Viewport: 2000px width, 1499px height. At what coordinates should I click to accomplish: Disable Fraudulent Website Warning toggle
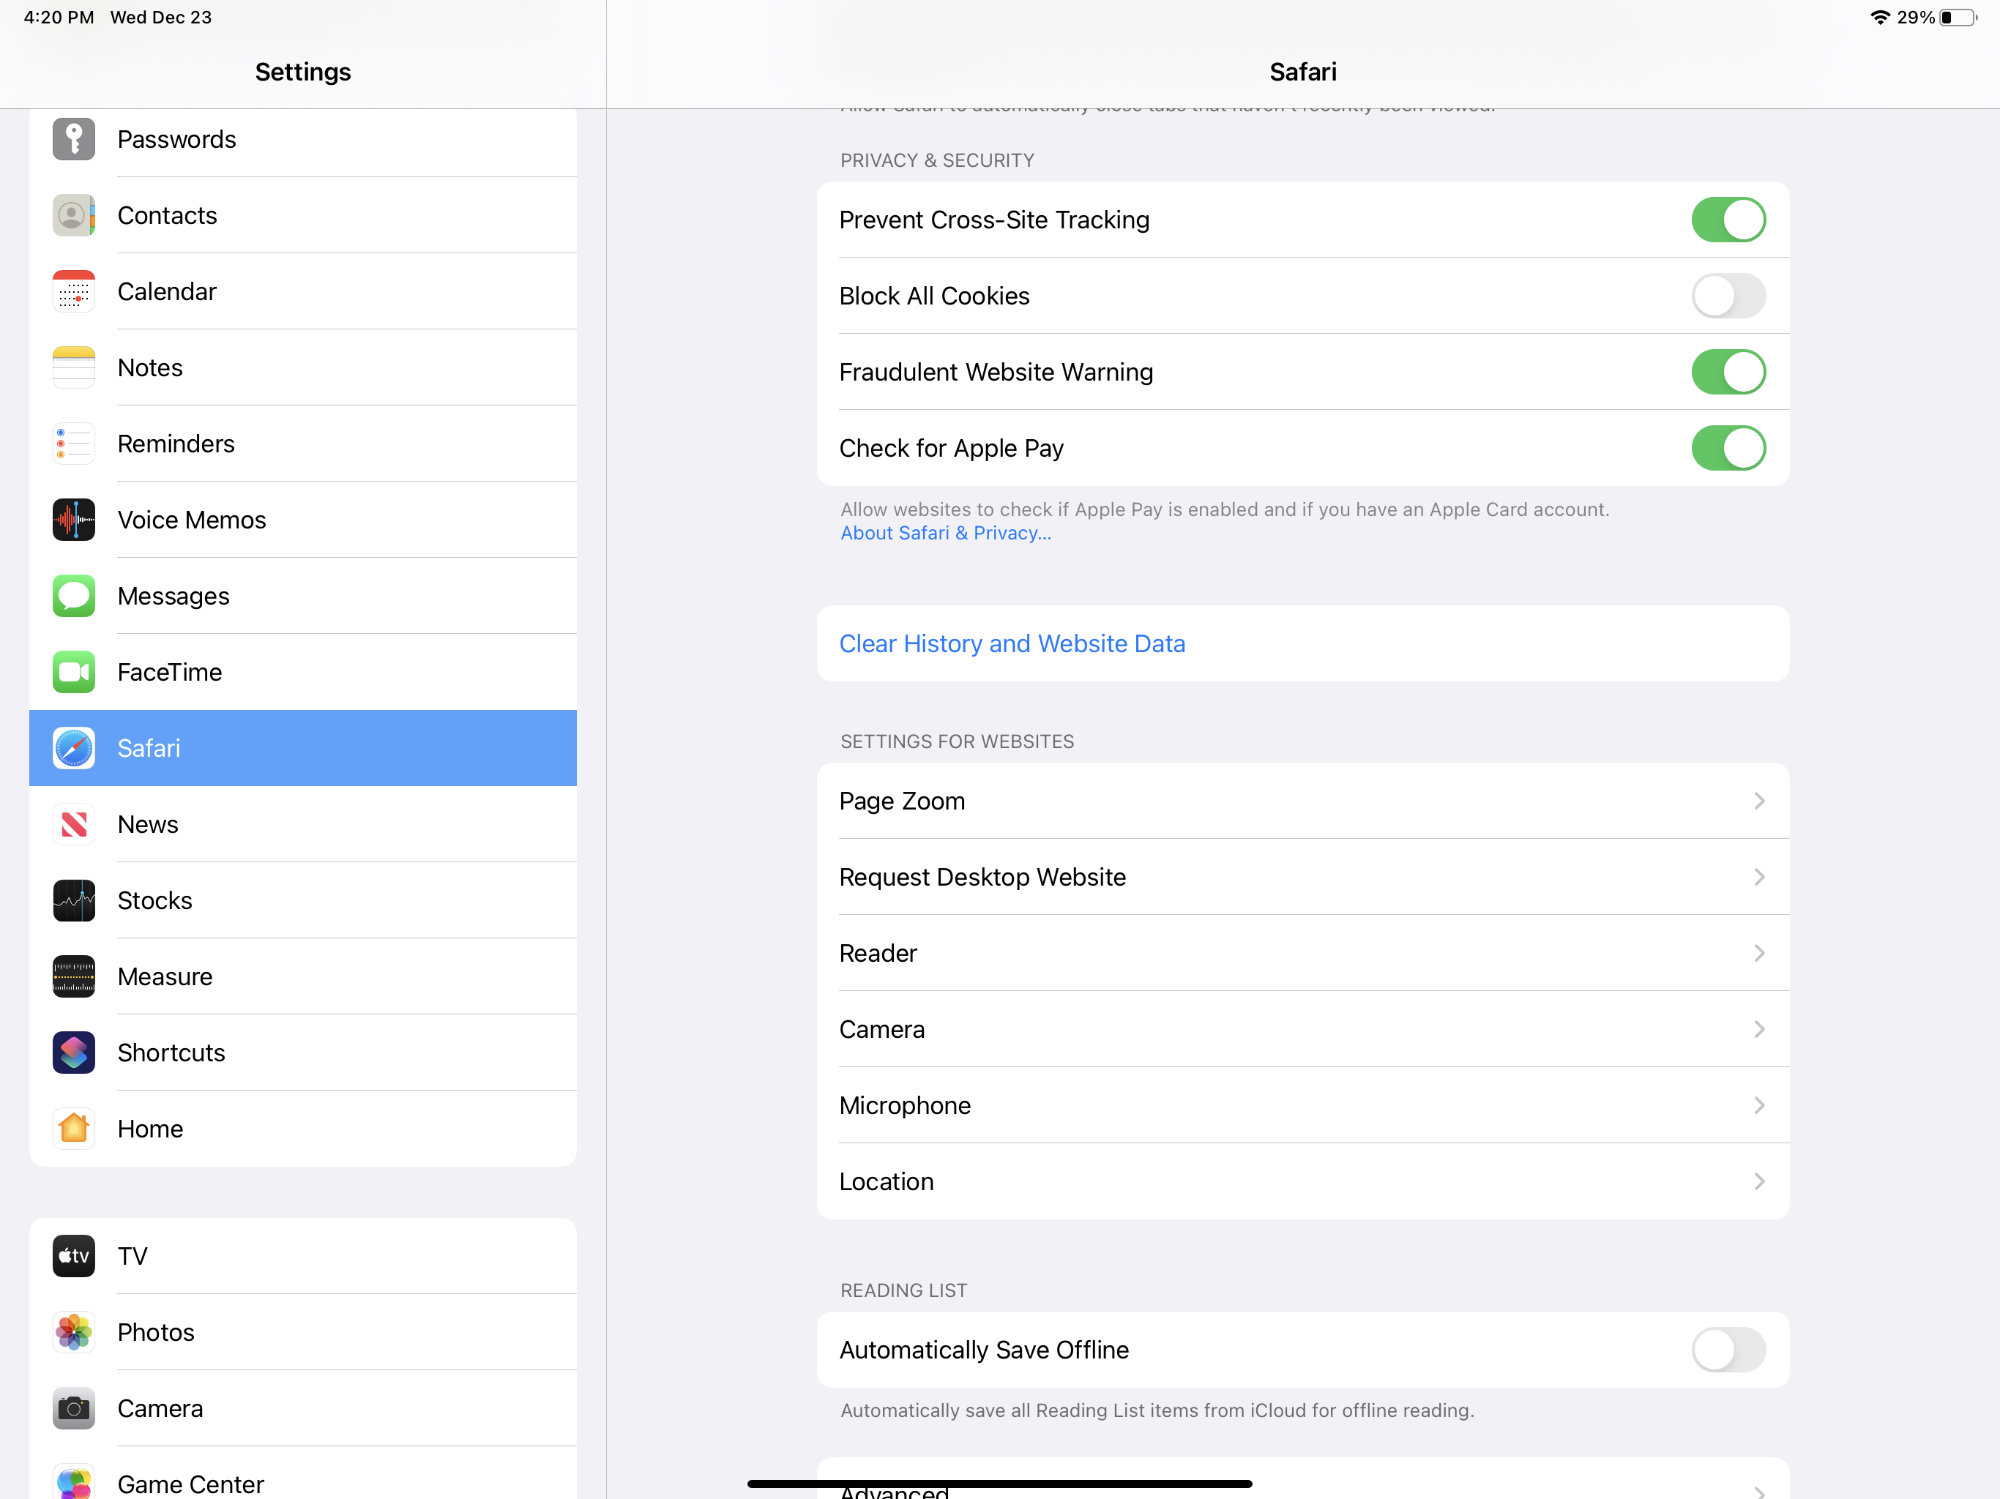(1726, 372)
